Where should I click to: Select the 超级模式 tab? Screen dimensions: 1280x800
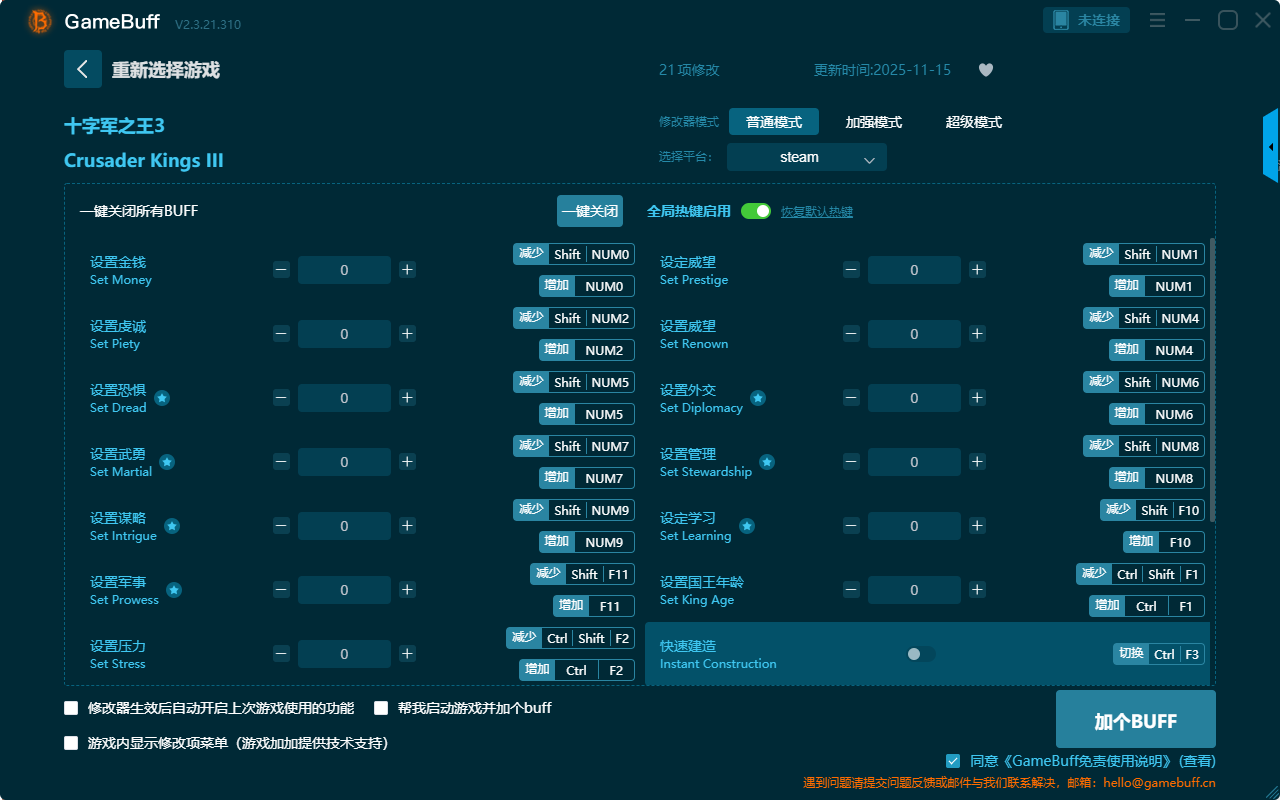coord(973,122)
